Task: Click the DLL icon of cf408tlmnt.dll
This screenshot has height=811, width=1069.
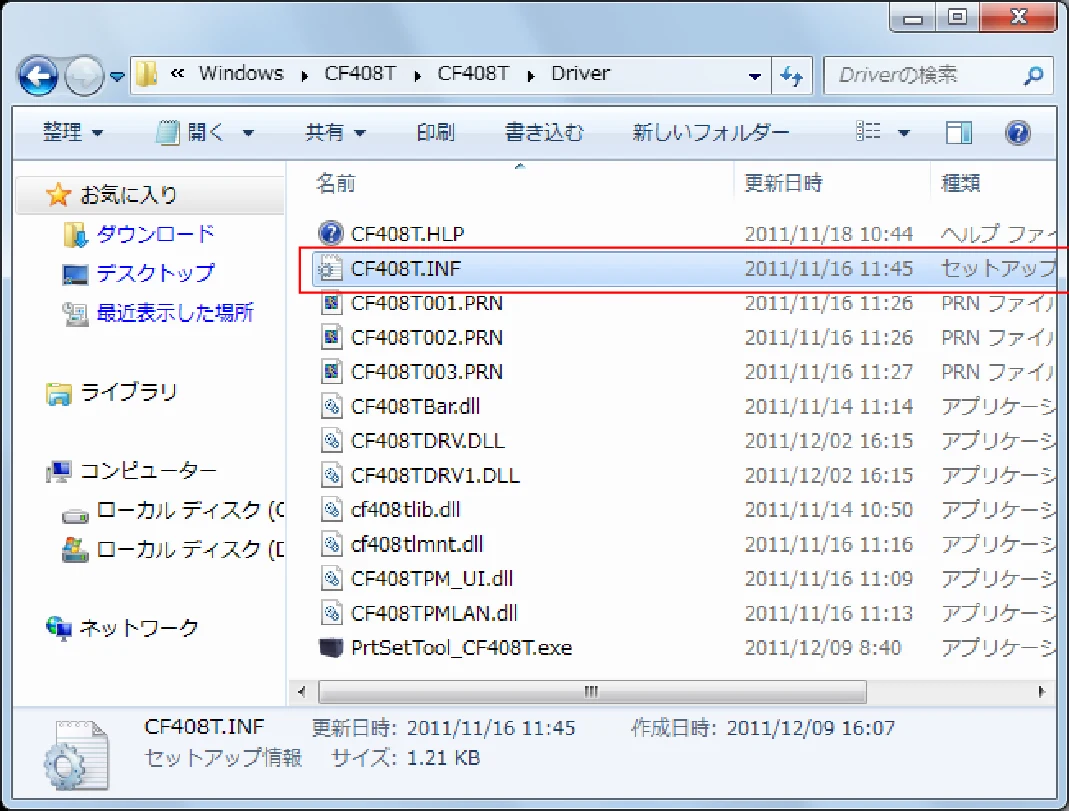Action: pos(331,544)
